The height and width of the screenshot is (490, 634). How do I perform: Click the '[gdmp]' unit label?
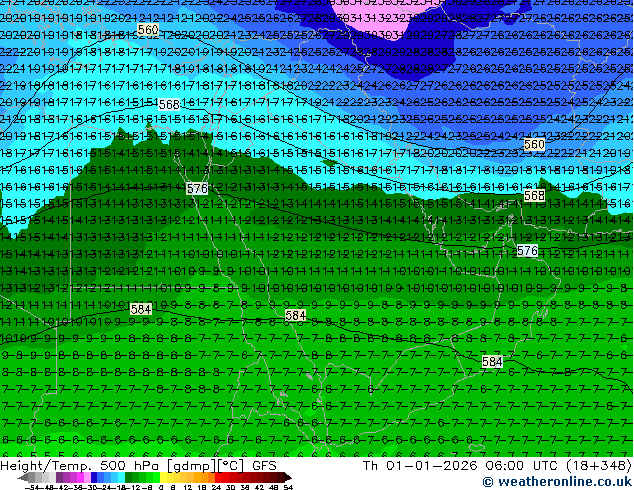(192, 466)
